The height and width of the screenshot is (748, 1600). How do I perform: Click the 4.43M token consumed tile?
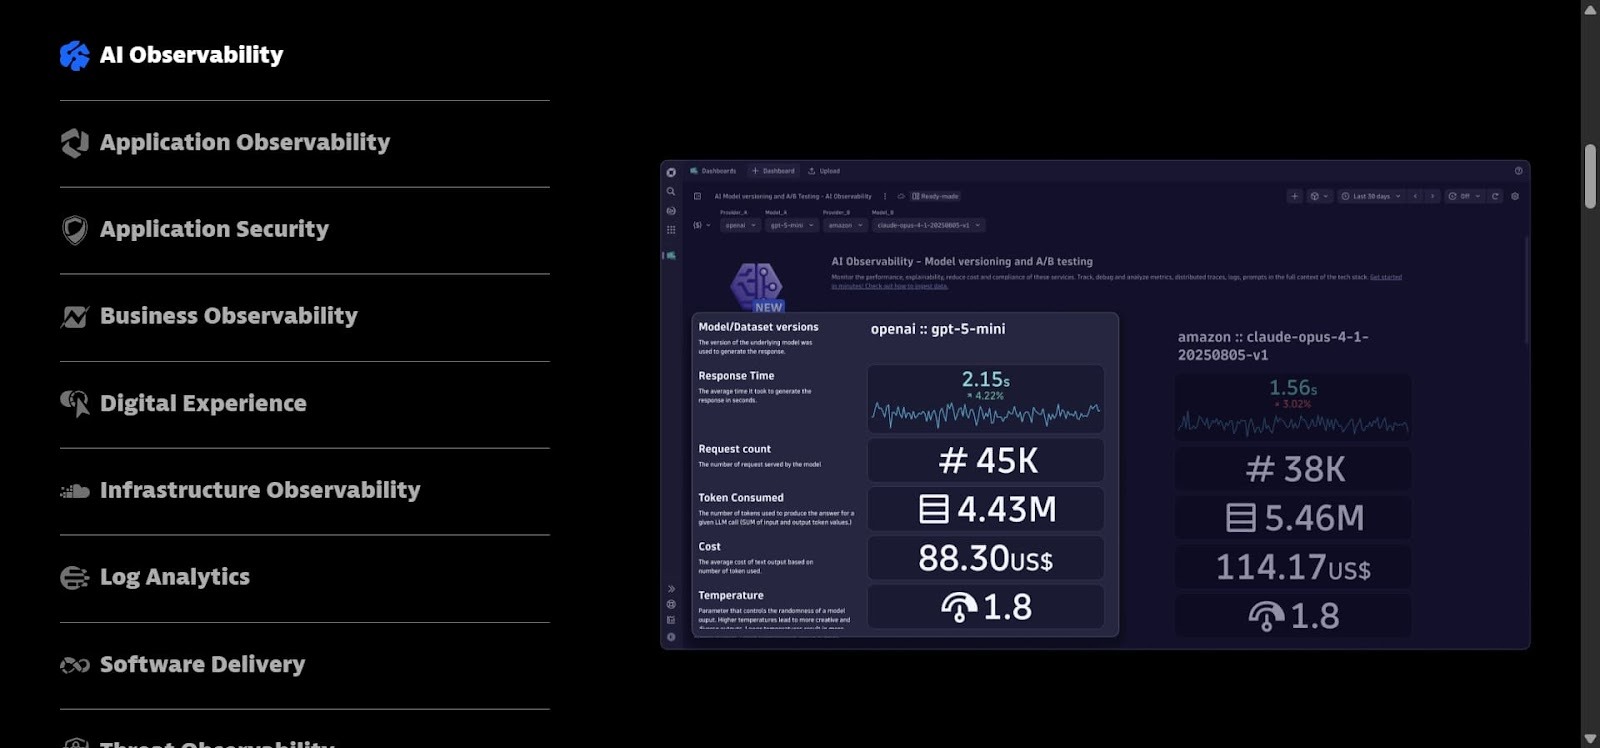point(985,509)
